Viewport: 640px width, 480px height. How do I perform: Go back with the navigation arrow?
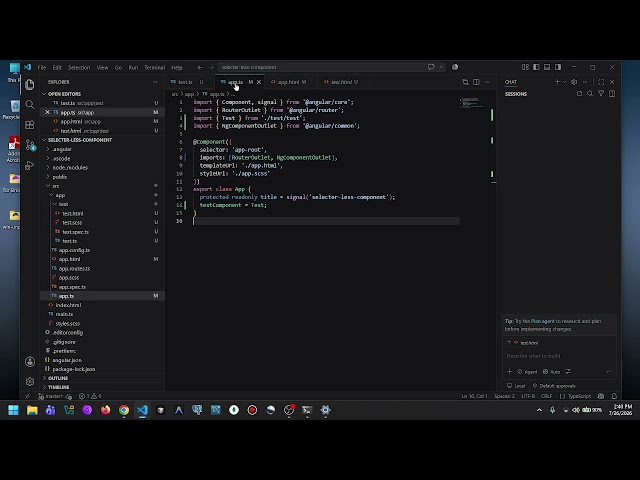point(200,67)
